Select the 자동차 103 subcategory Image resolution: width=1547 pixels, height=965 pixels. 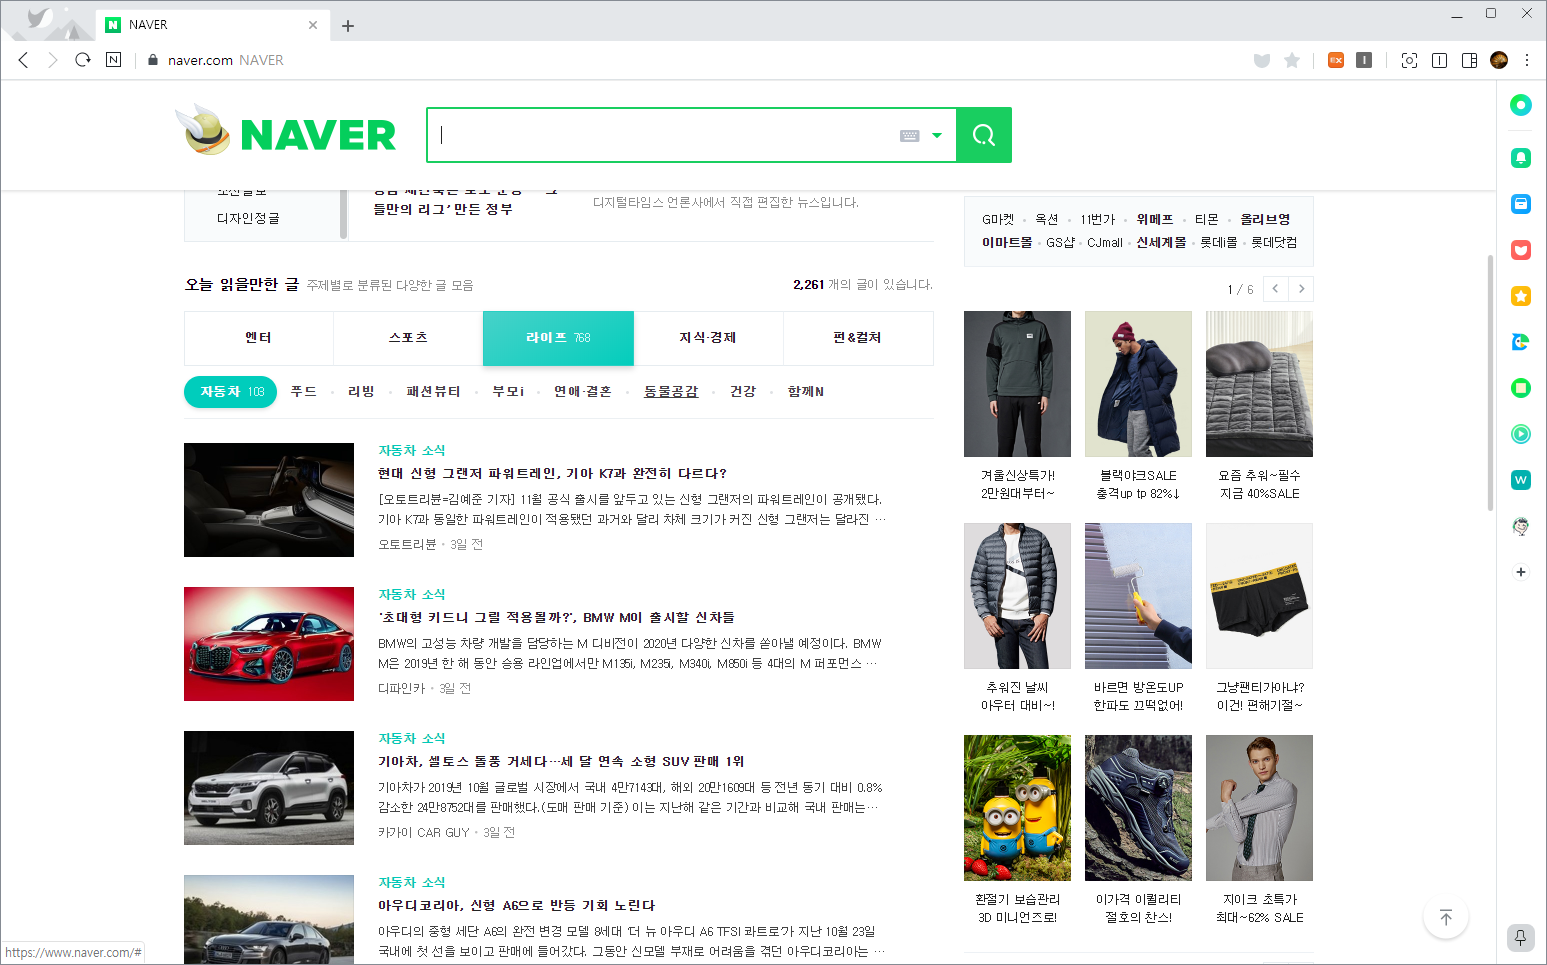[231, 392]
